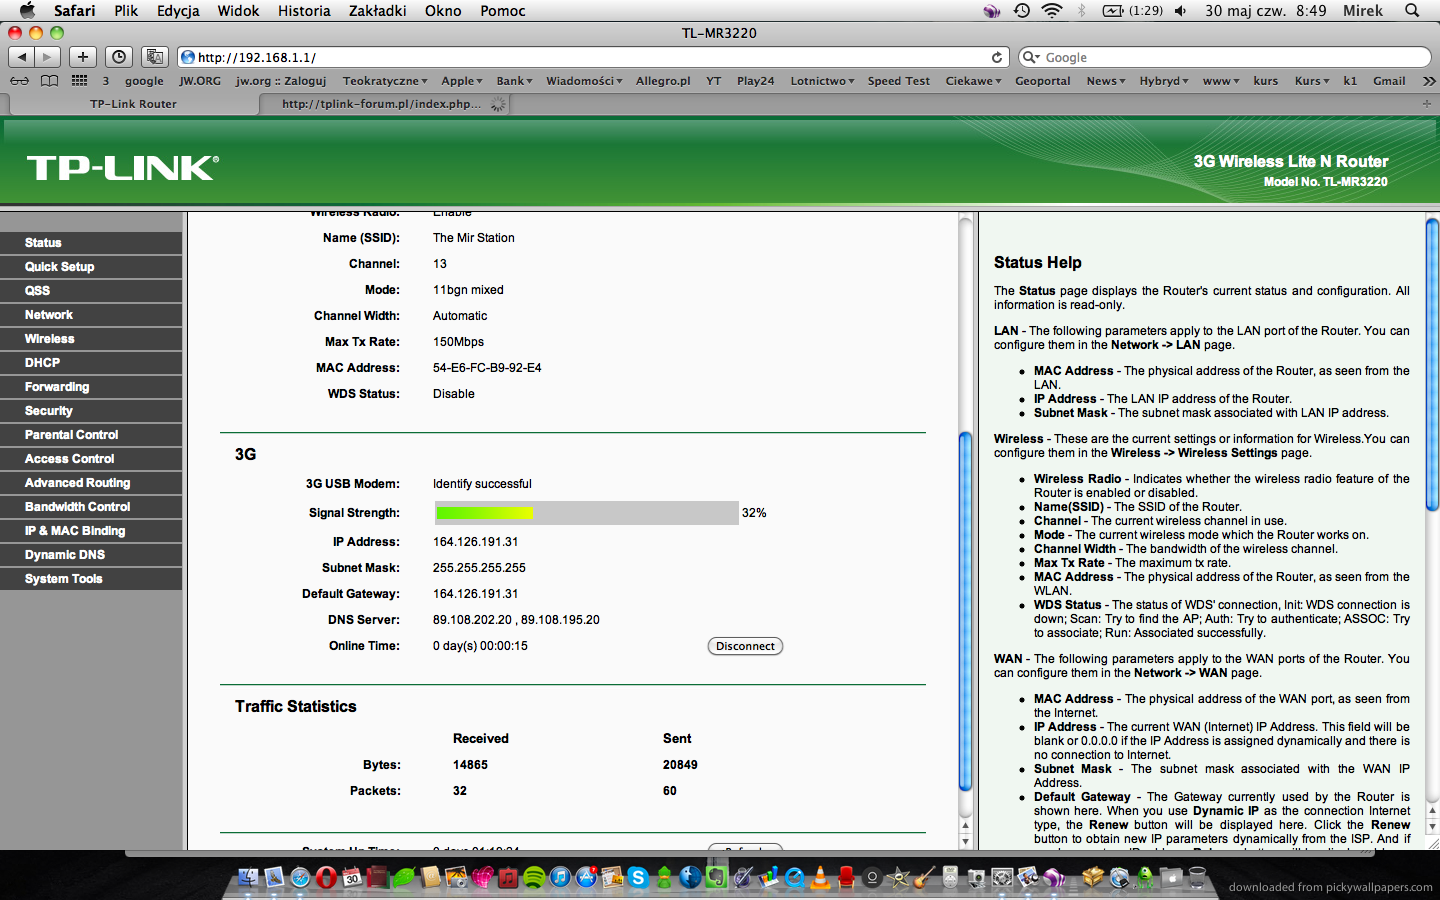Expand the Teokratyczne bookmarks folder
This screenshot has height=900, width=1440.
385,81
